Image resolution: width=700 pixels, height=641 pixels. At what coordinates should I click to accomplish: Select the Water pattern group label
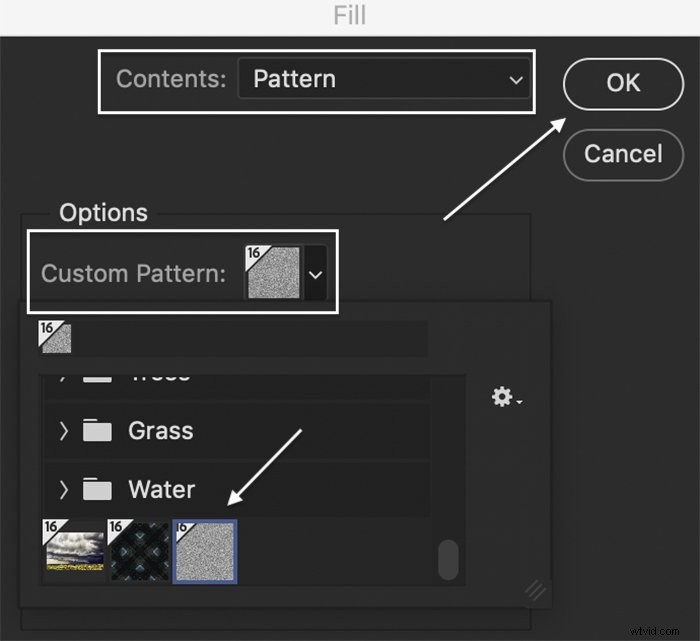pos(162,490)
